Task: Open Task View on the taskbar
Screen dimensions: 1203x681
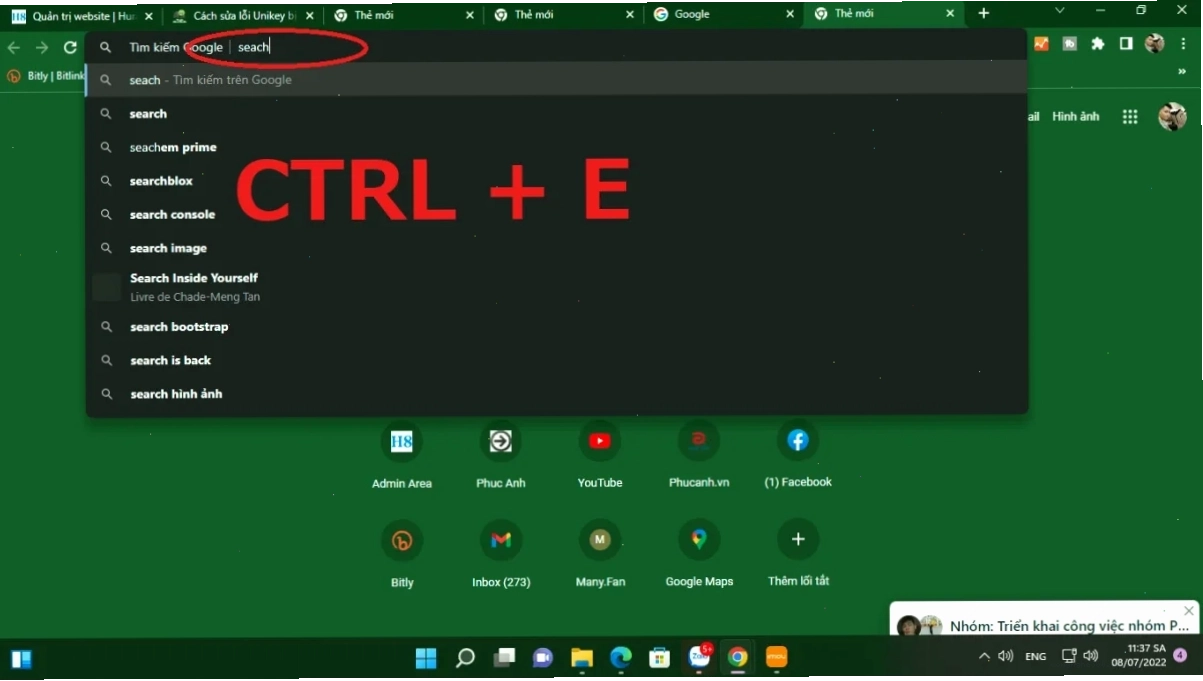Action: point(504,657)
